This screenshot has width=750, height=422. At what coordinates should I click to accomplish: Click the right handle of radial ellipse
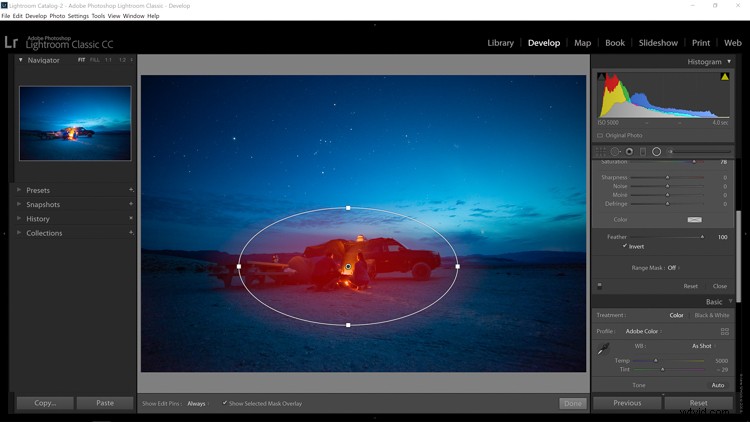(458, 267)
